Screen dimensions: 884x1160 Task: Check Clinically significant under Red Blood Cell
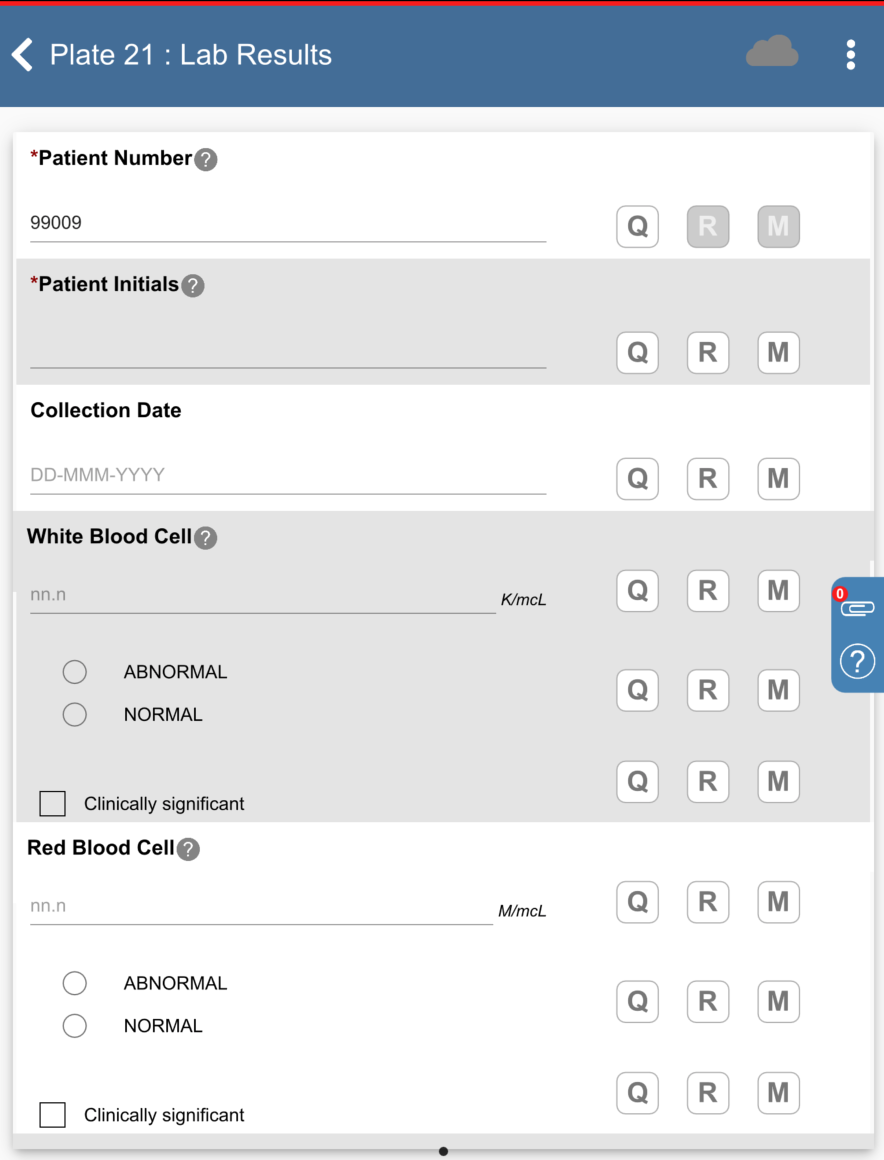tap(52, 1115)
